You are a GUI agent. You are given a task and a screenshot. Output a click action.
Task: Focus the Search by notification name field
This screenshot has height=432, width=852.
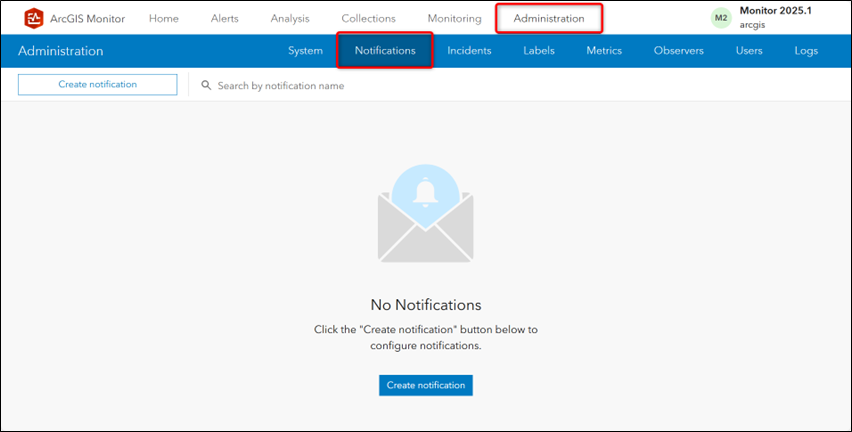tap(281, 85)
